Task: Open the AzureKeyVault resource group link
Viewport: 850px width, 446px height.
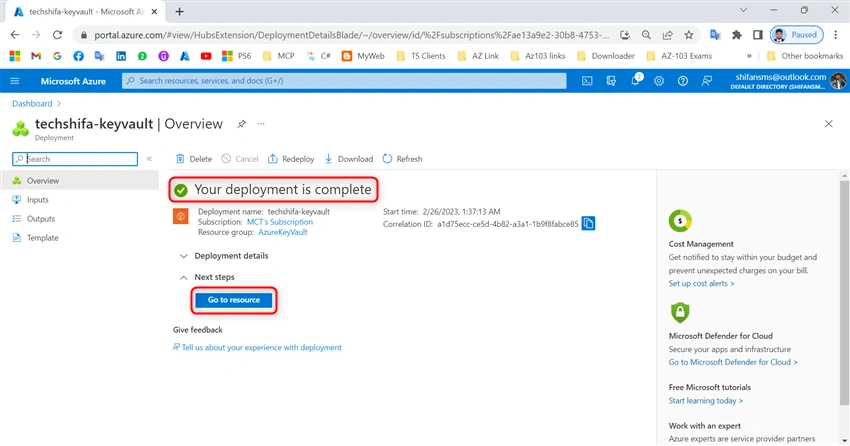Action: pos(283,232)
